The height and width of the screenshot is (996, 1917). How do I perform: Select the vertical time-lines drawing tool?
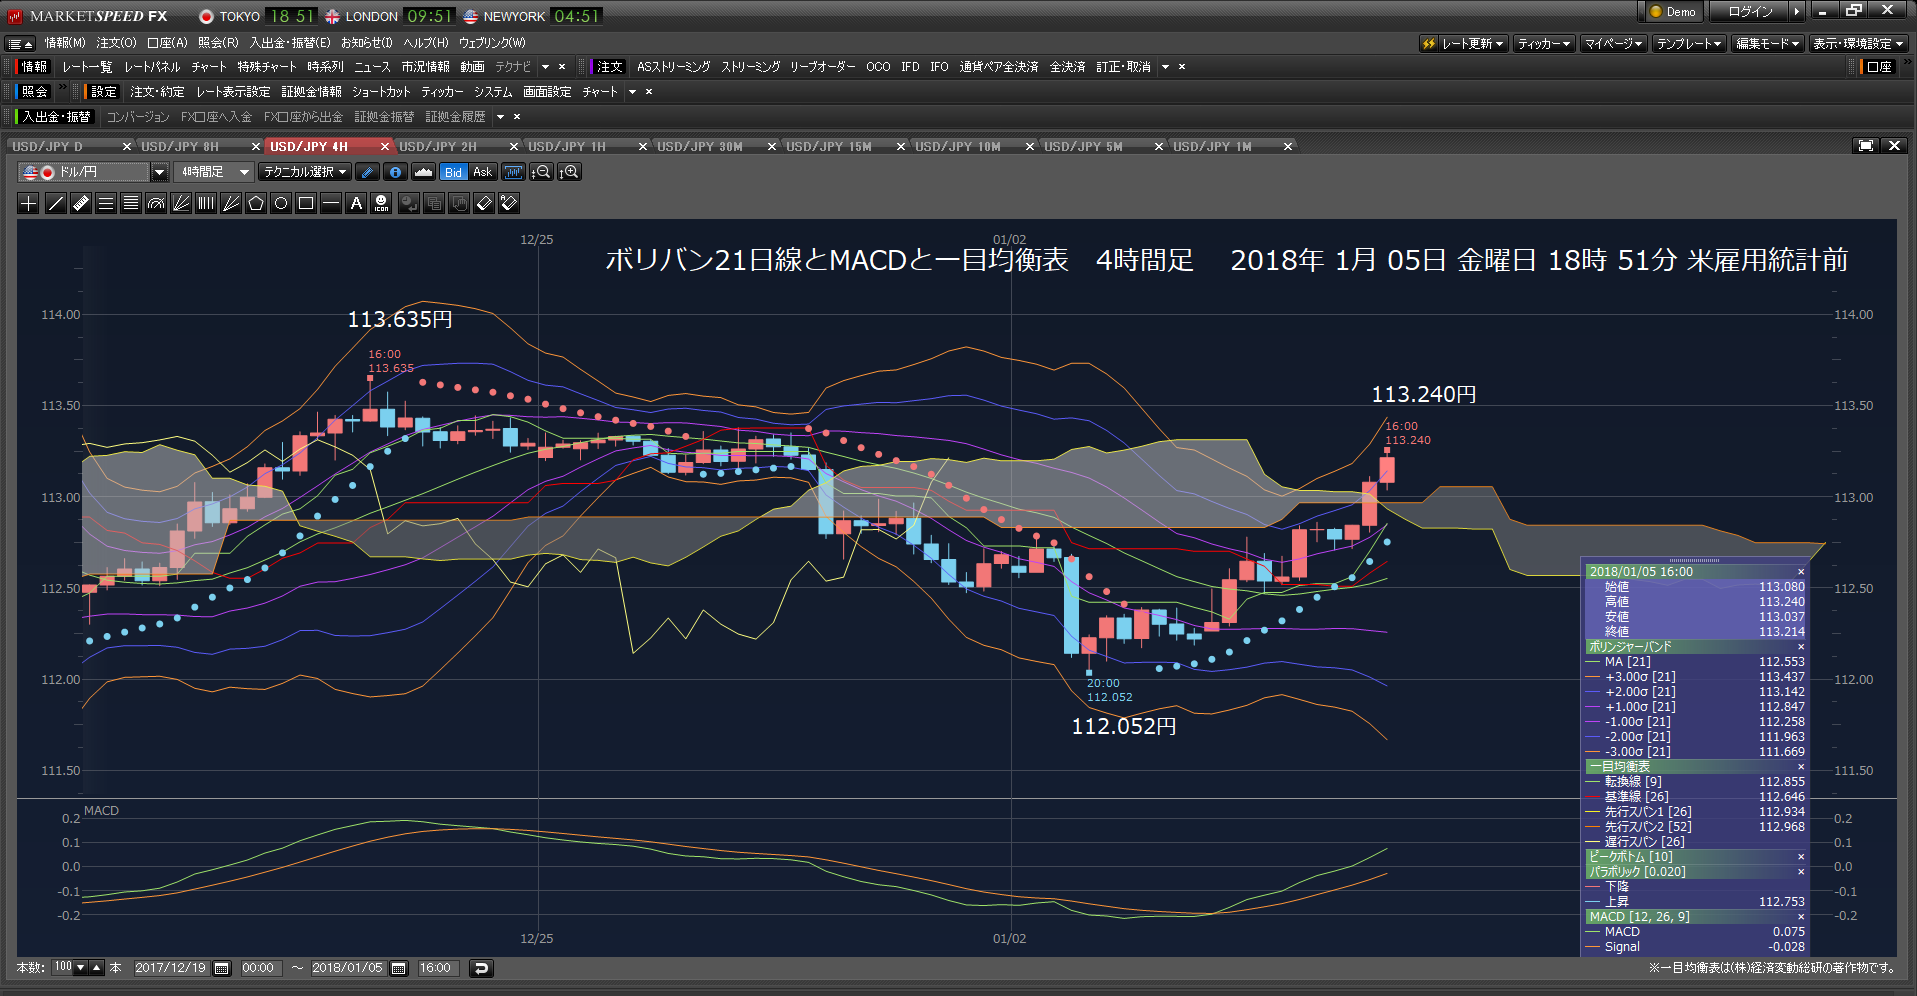[206, 203]
